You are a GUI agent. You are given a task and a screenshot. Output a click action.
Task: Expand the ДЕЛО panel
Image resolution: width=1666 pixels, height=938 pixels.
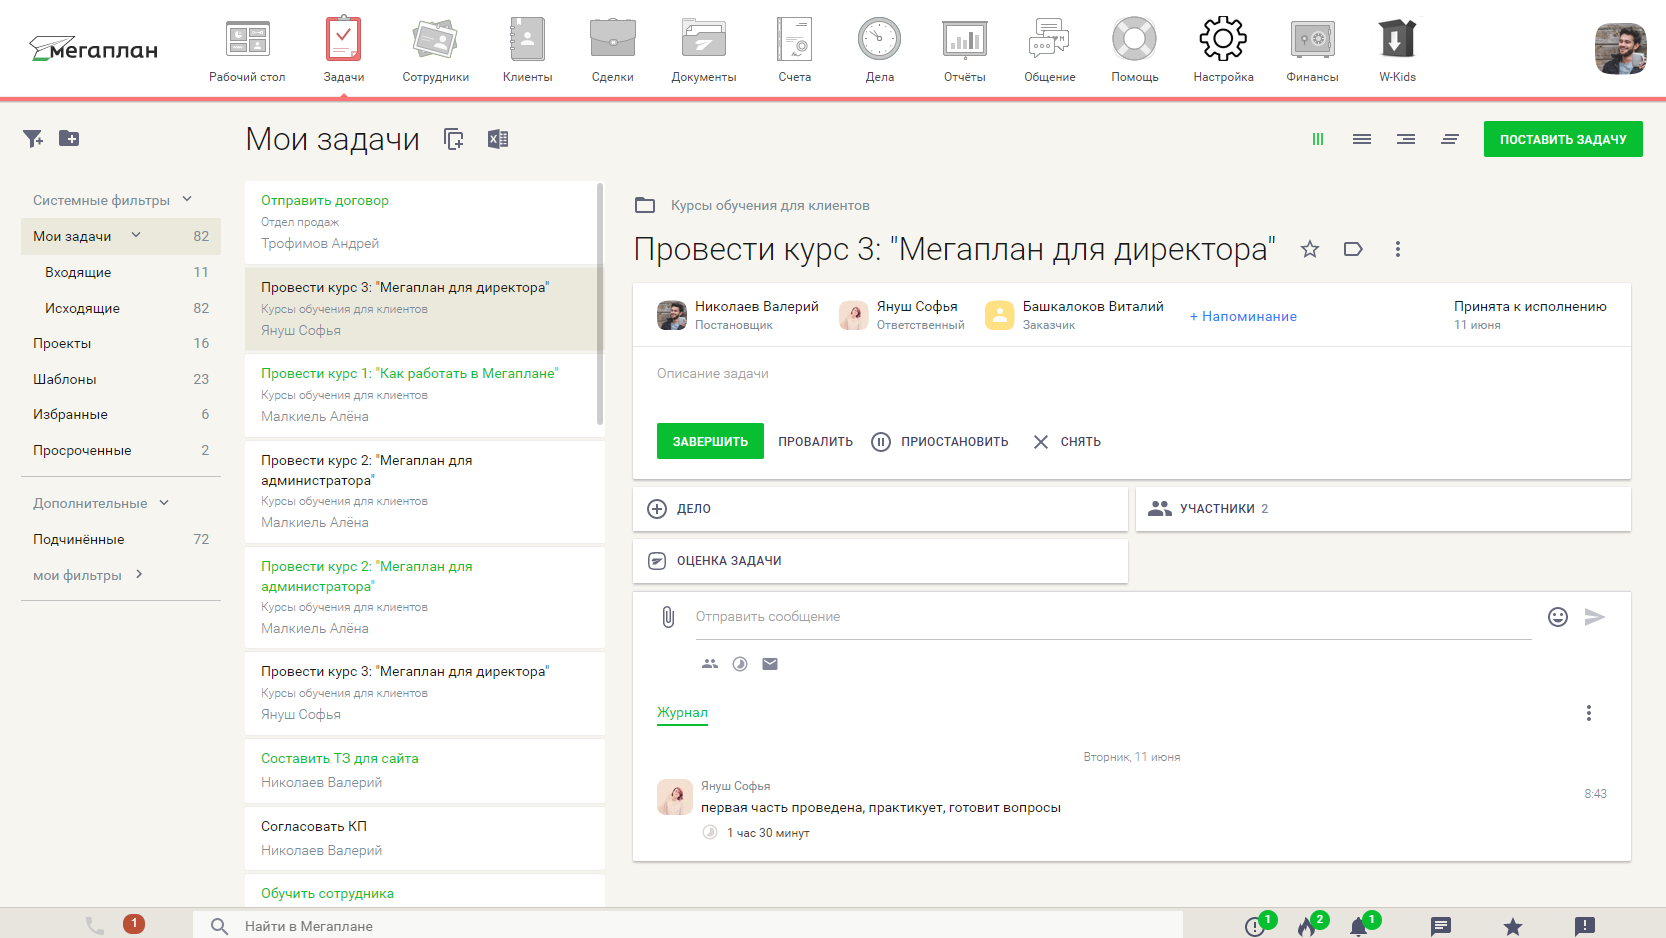[880, 509]
